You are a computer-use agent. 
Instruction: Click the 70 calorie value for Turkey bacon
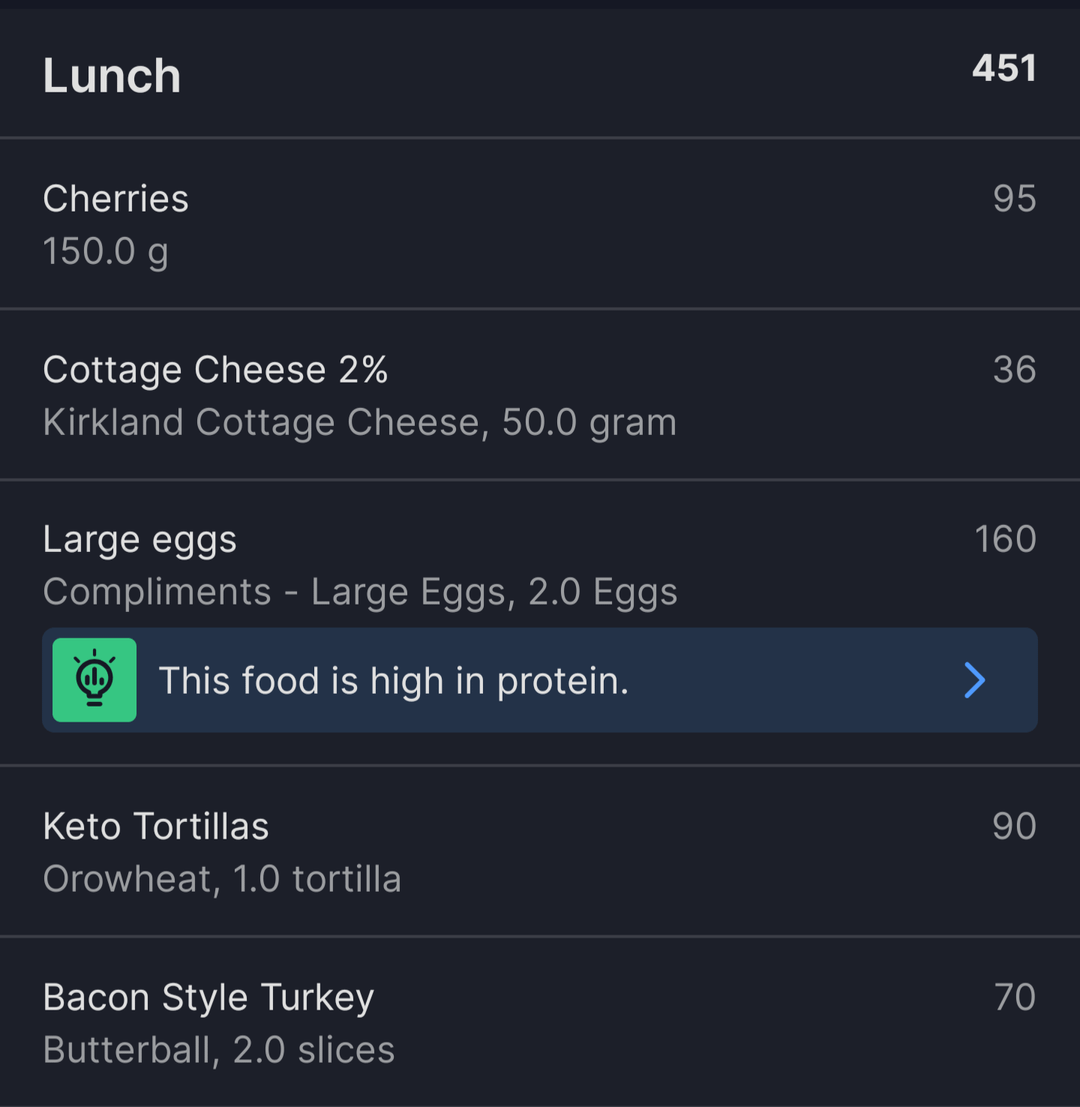1015,998
